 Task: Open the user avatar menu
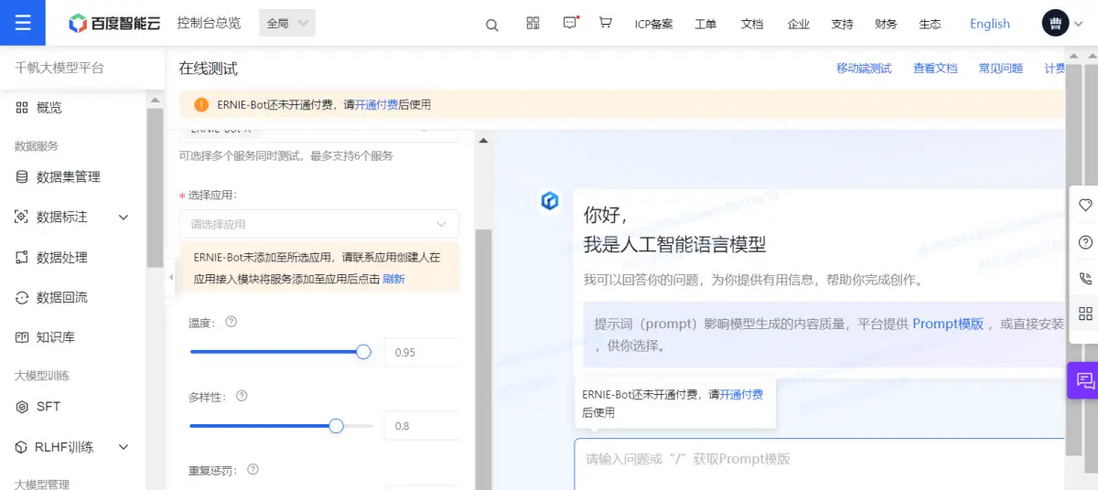pos(1055,23)
